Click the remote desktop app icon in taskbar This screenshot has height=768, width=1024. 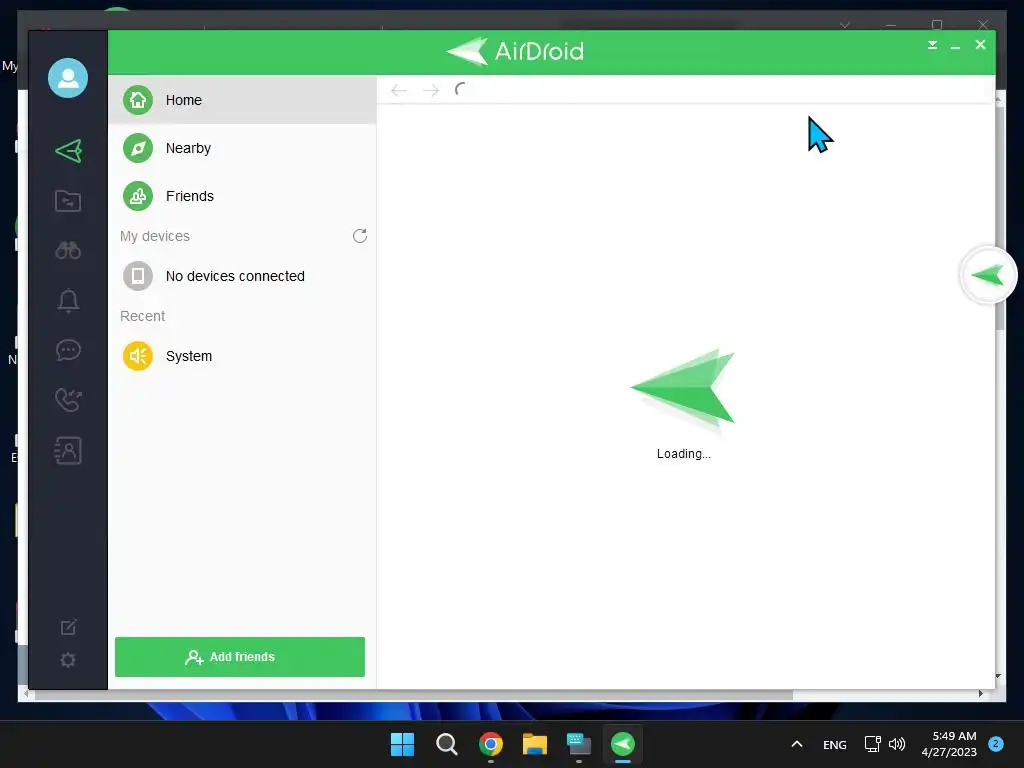[x=579, y=744]
